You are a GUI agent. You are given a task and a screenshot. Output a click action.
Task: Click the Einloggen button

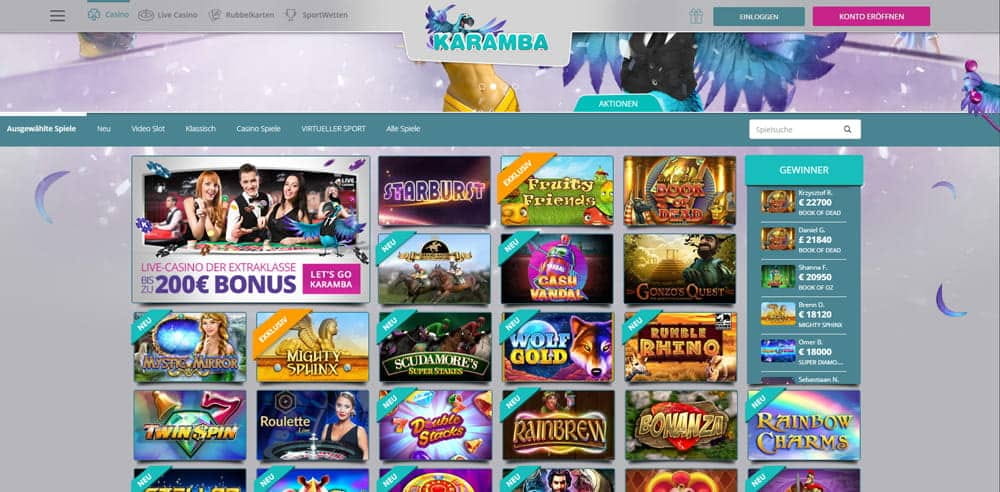pos(759,17)
